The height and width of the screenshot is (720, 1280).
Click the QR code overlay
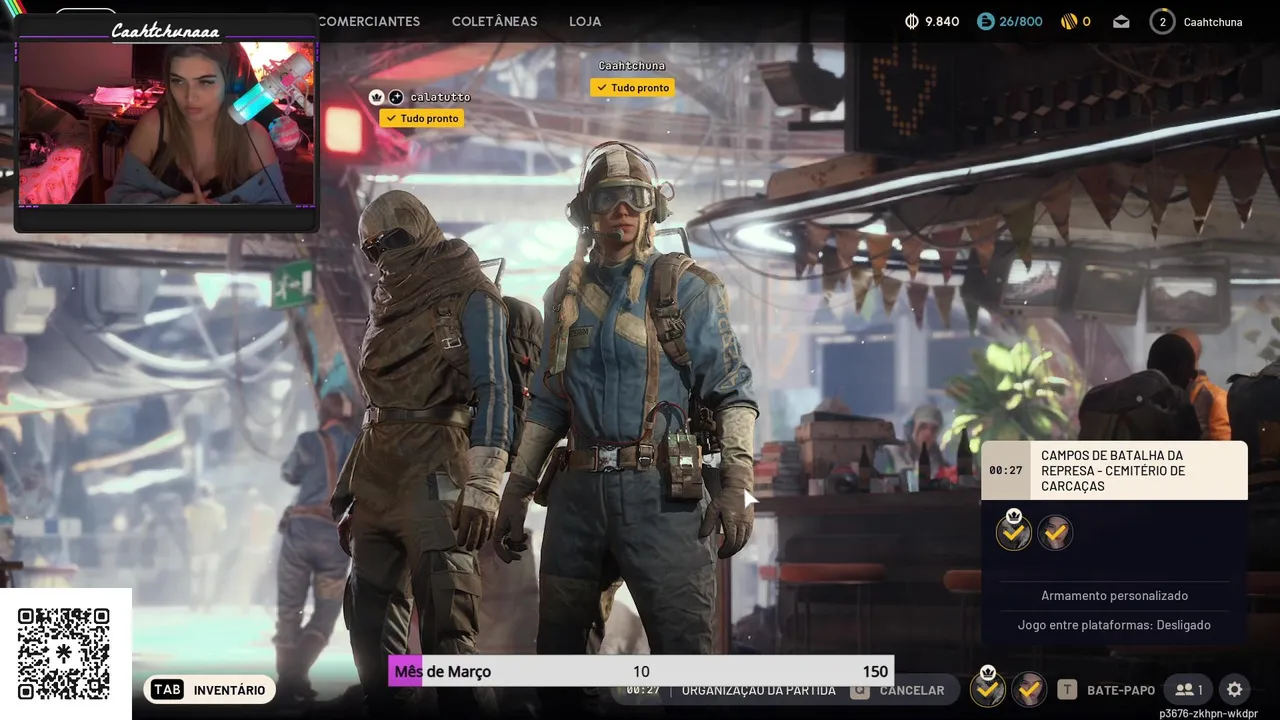pyautogui.click(x=64, y=654)
